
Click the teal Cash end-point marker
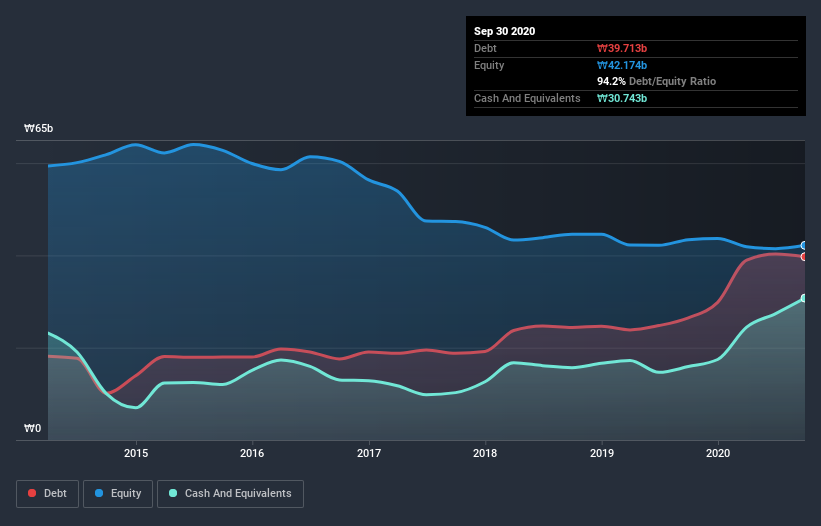804,298
